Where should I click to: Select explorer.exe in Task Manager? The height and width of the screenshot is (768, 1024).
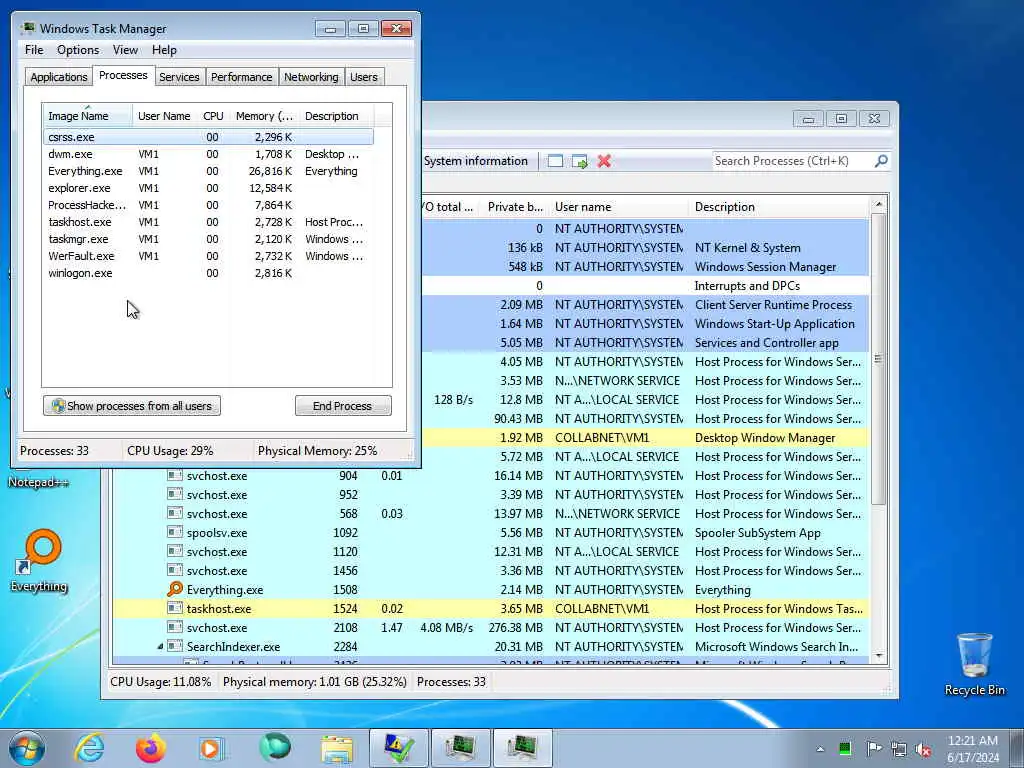point(208,188)
